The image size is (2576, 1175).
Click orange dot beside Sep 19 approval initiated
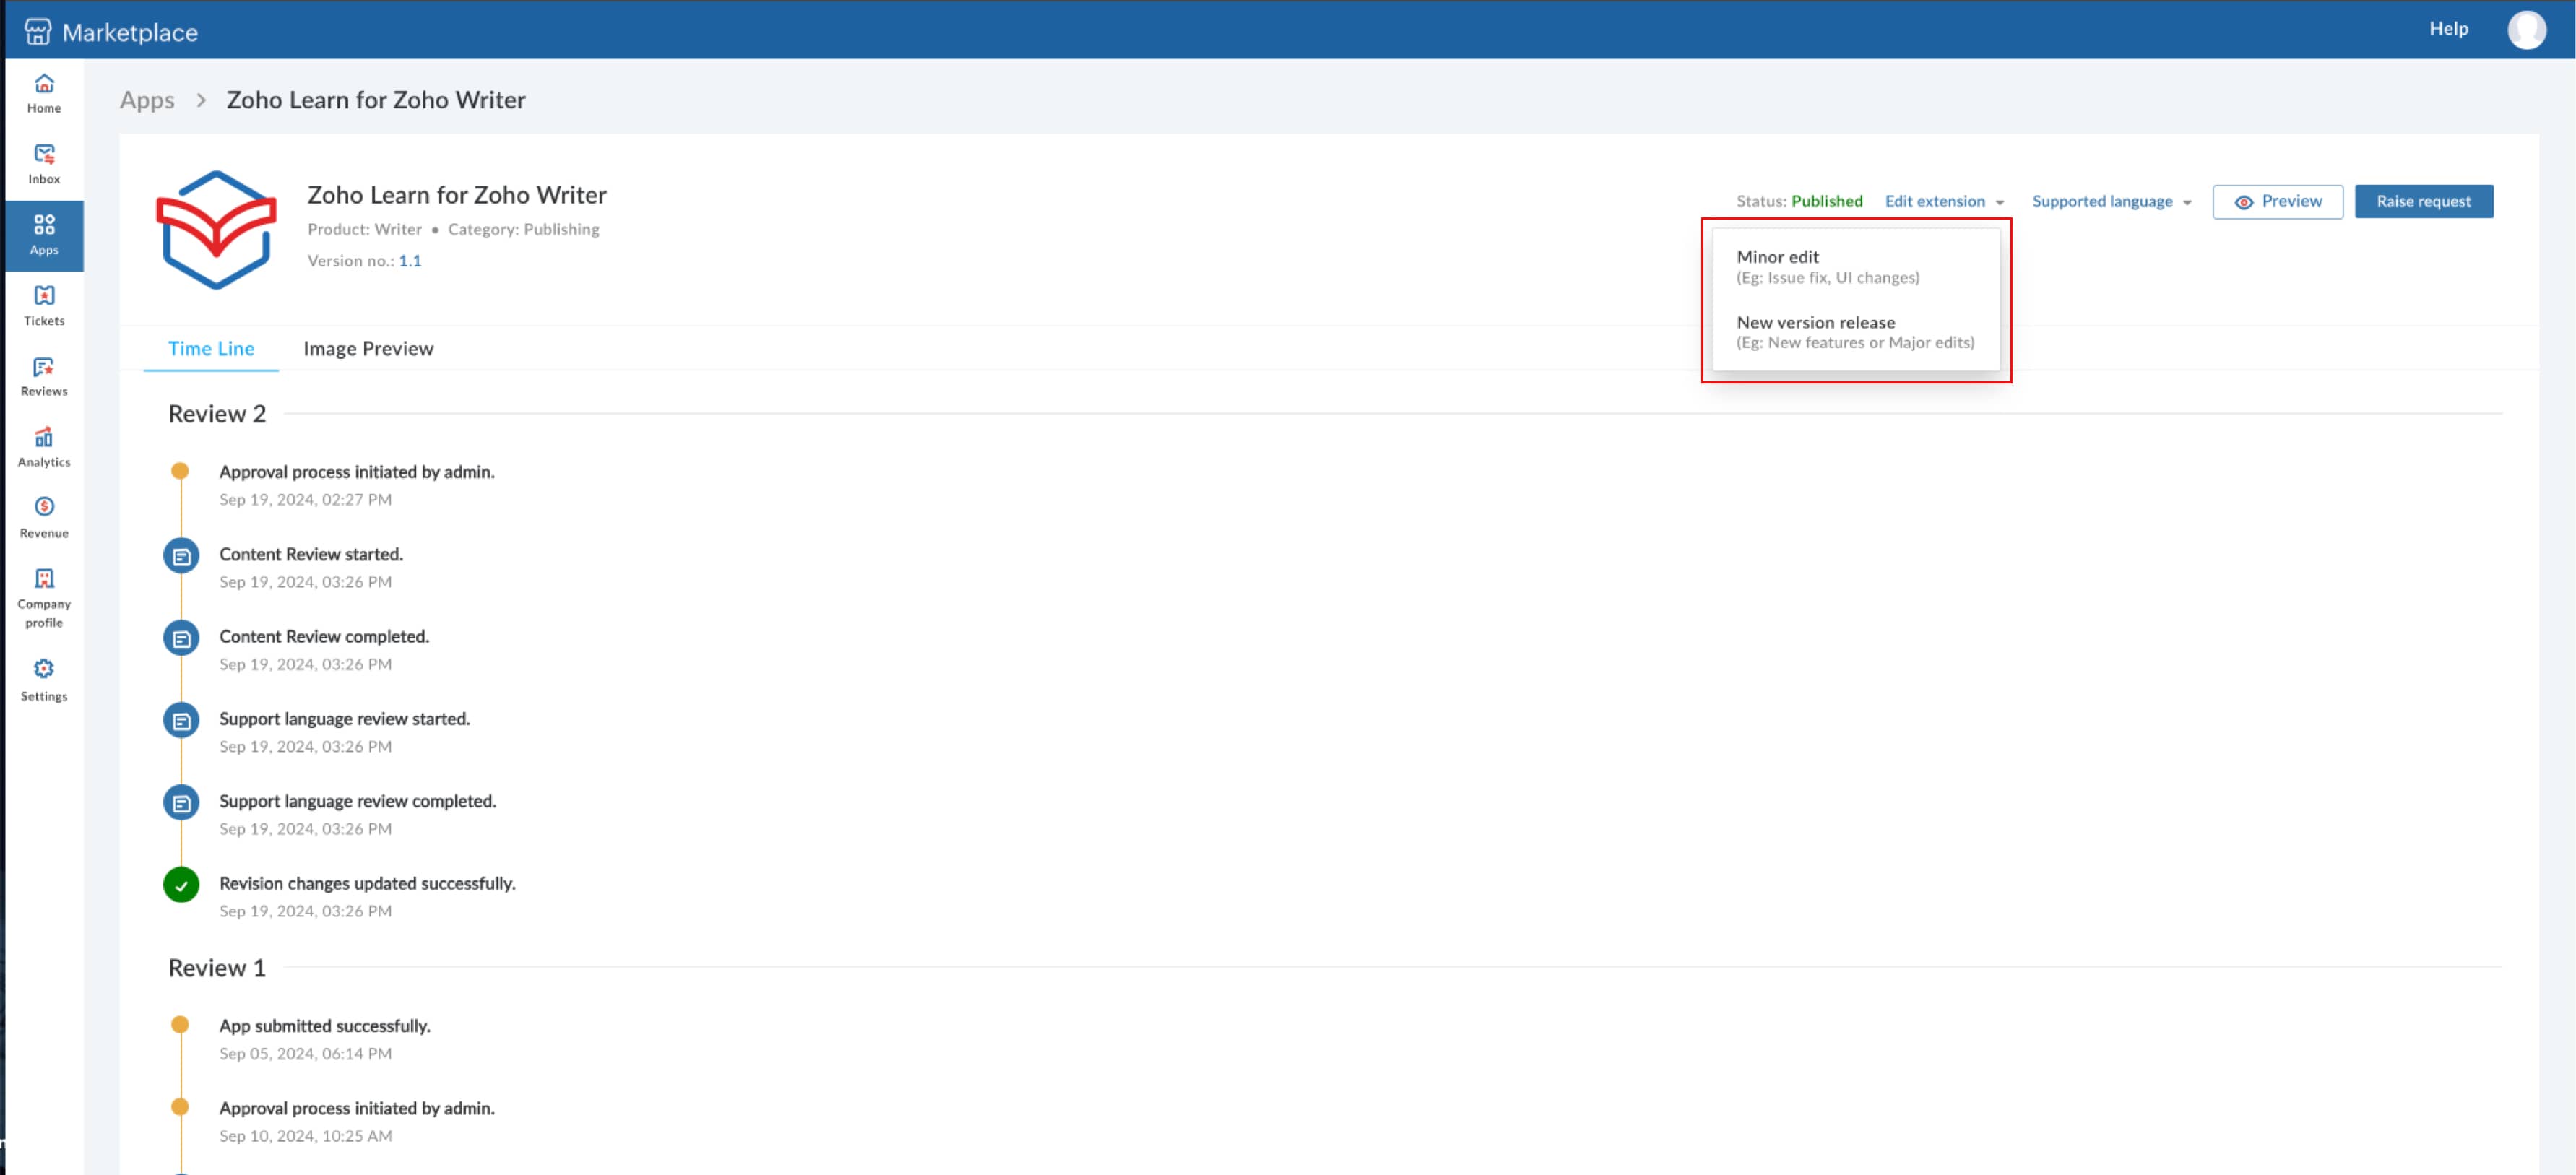[x=180, y=471]
